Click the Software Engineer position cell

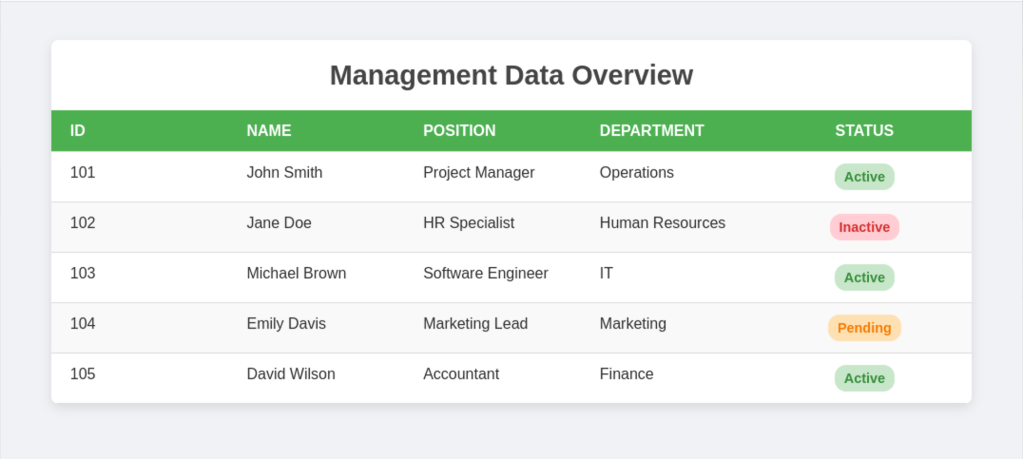pos(485,273)
